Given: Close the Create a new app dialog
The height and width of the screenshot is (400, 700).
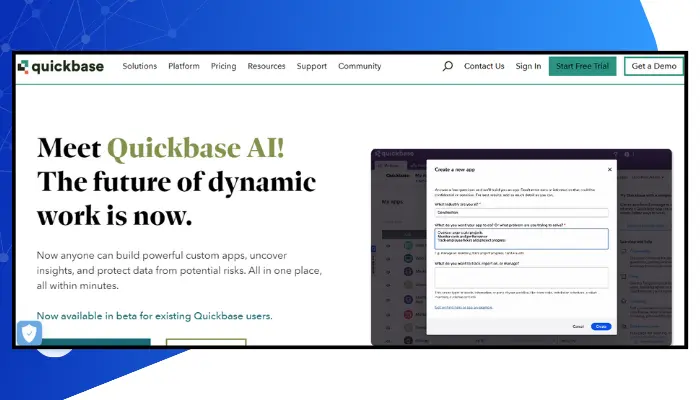Looking at the screenshot, I should point(609,170).
